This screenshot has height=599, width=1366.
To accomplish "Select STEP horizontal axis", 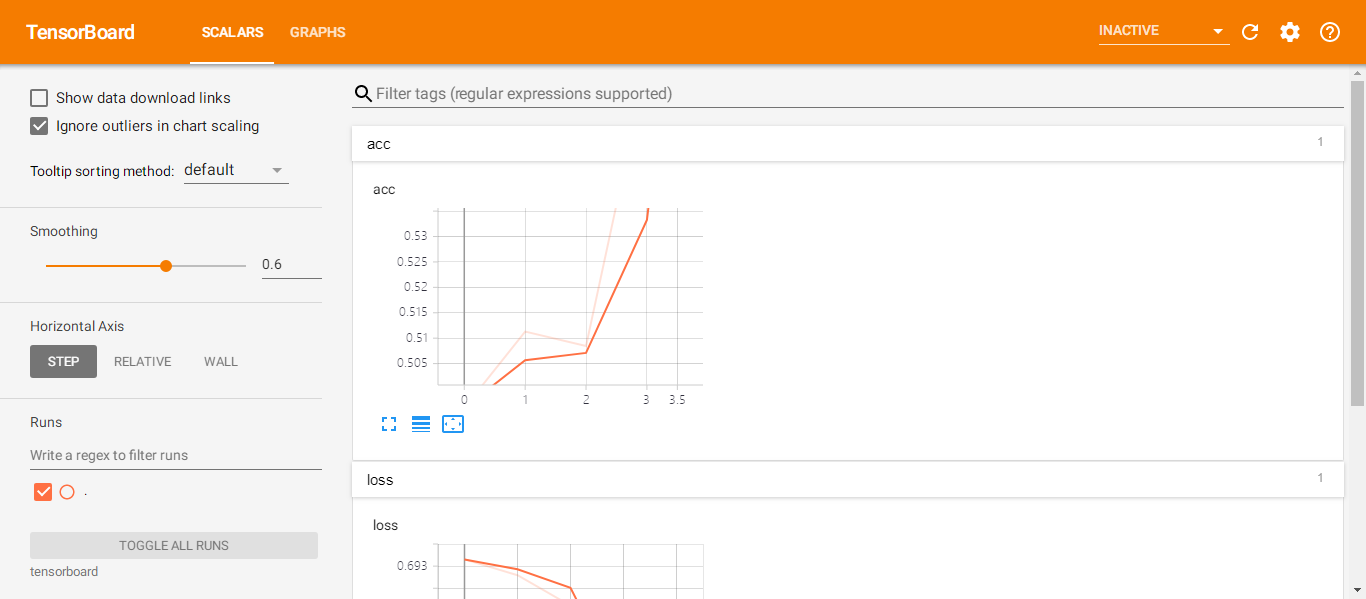I will click(x=63, y=362).
